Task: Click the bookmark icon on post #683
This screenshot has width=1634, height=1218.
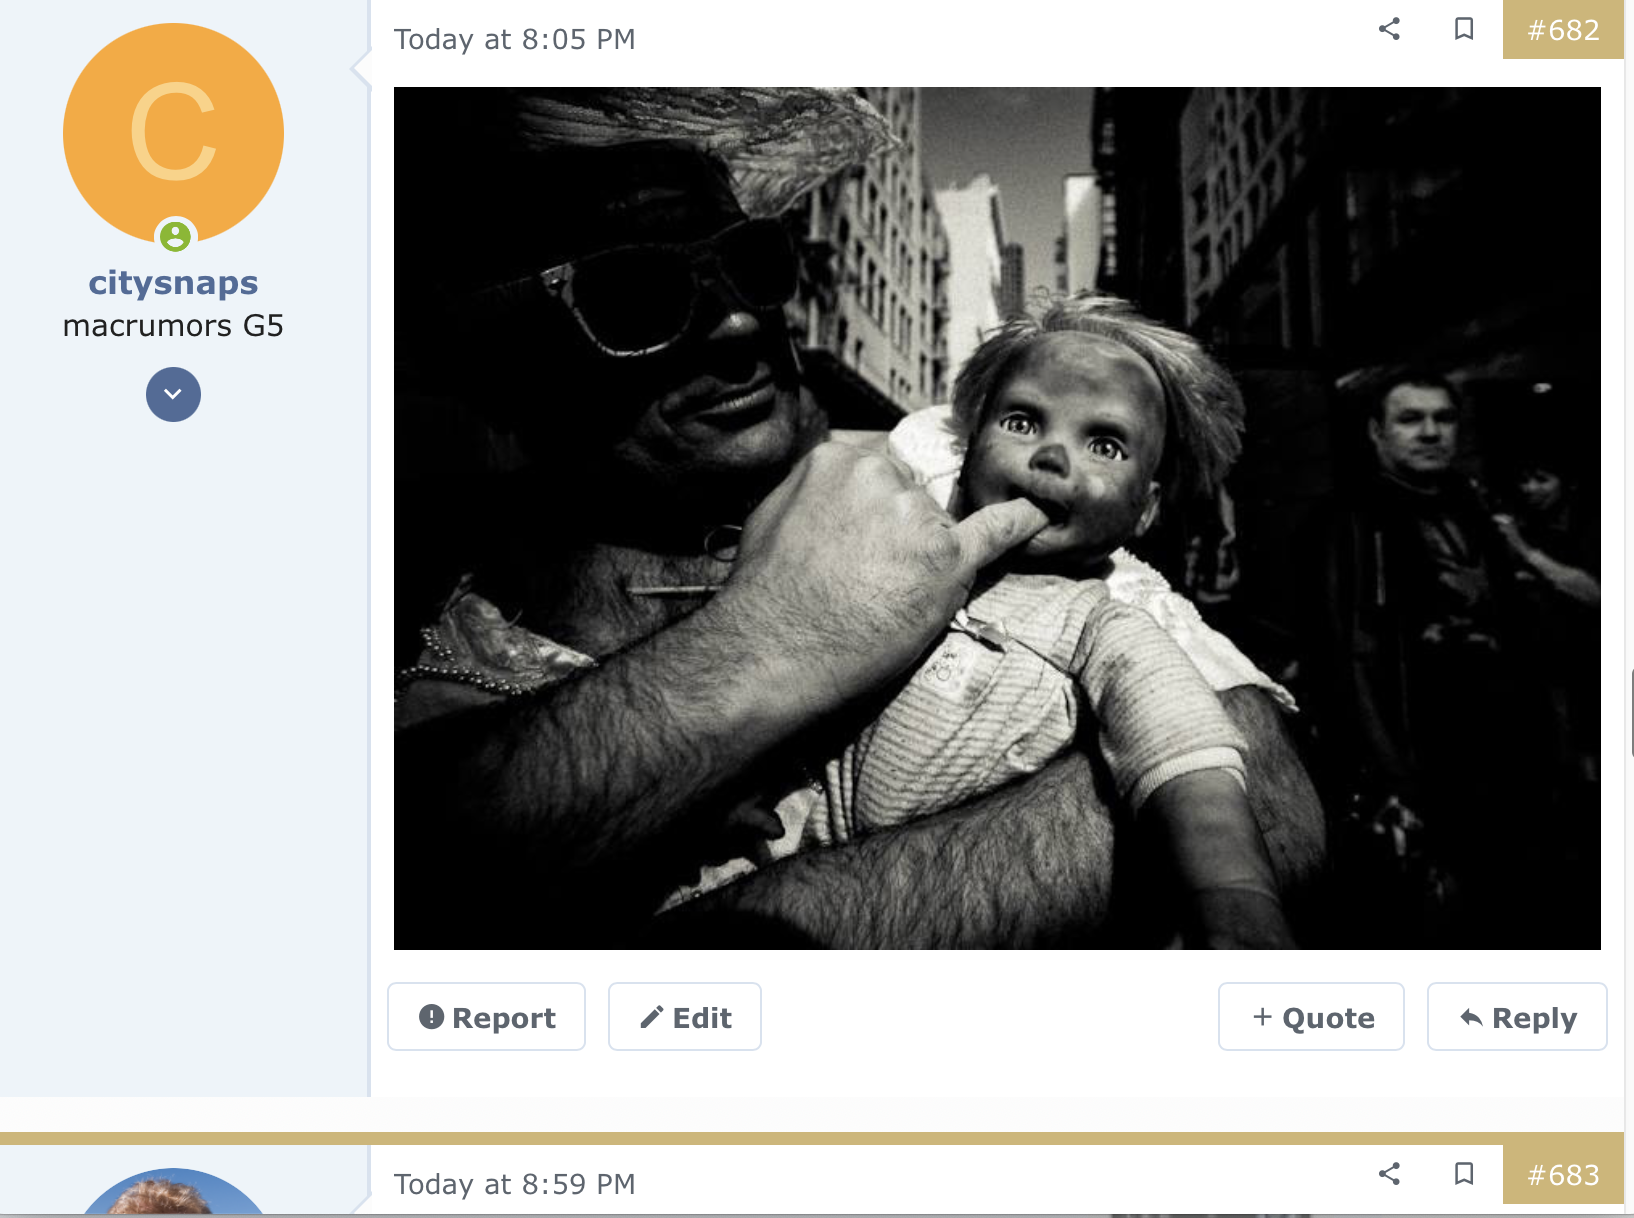Action: (1463, 1174)
